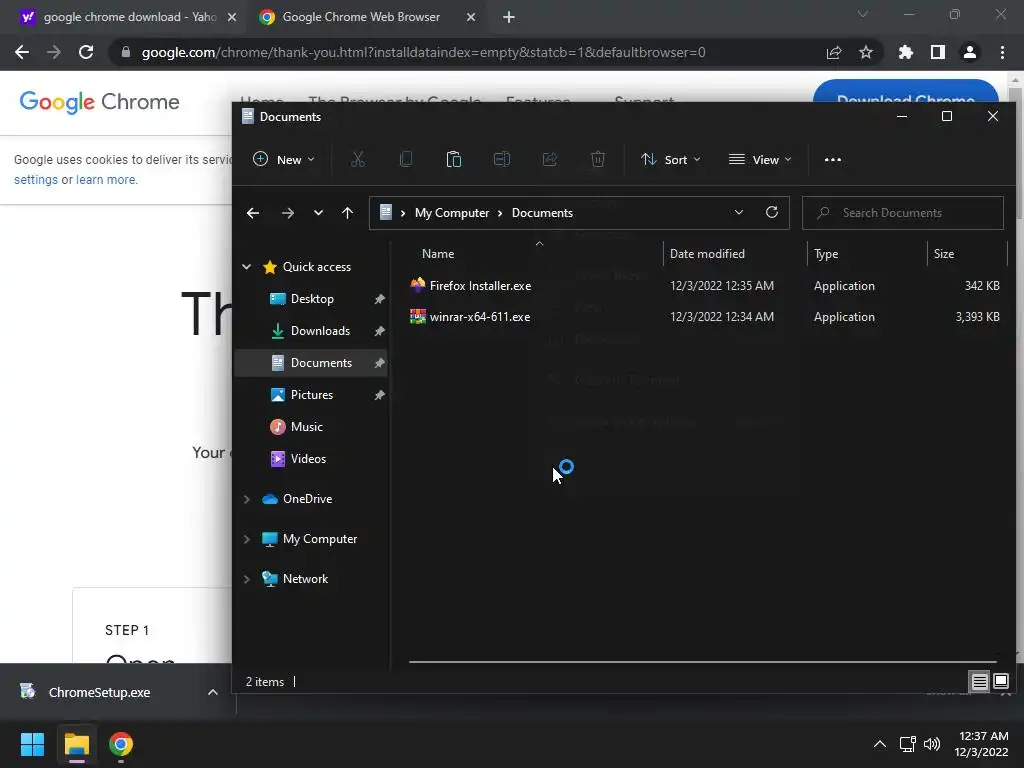The height and width of the screenshot is (768, 1024).
Task: Open the View dropdown in Explorer
Action: click(x=760, y=159)
